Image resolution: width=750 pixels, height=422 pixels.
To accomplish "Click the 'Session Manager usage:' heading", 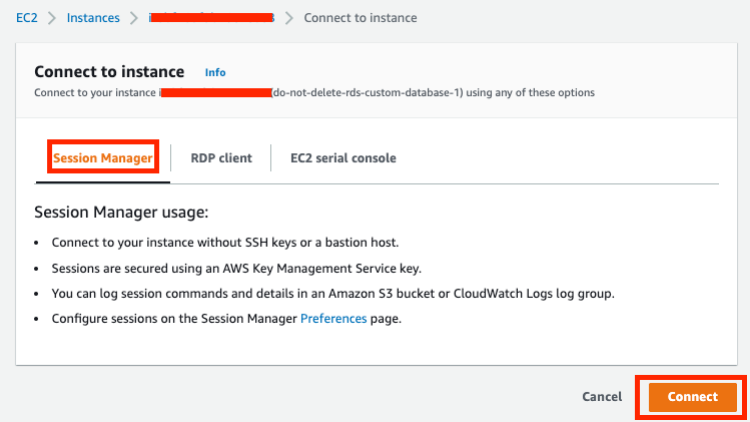I will click(121, 213).
